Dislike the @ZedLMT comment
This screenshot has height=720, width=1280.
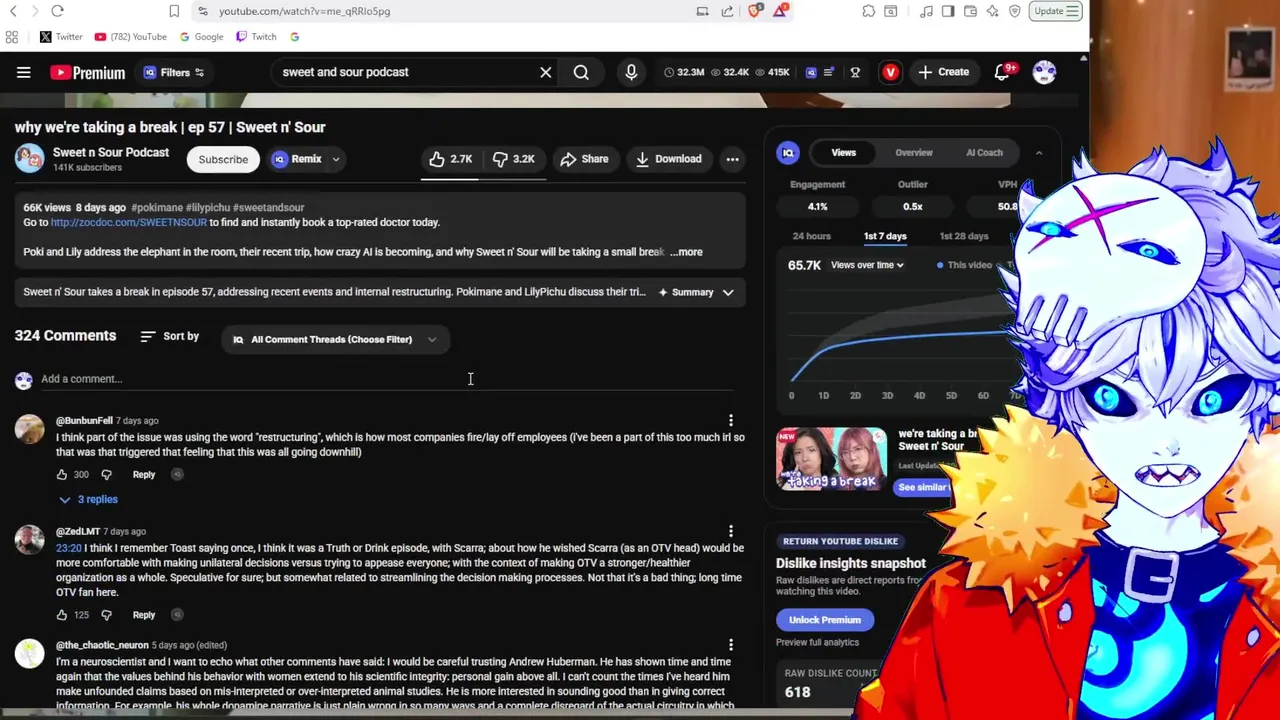coord(107,615)
